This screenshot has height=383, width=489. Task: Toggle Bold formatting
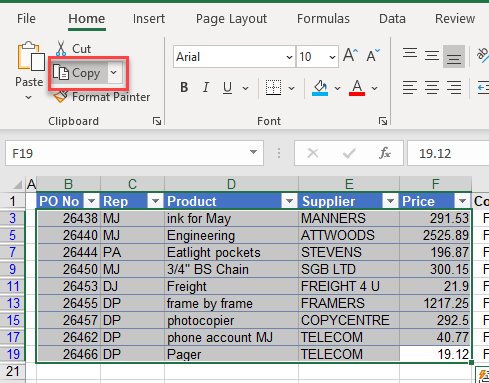coord(184,88)
